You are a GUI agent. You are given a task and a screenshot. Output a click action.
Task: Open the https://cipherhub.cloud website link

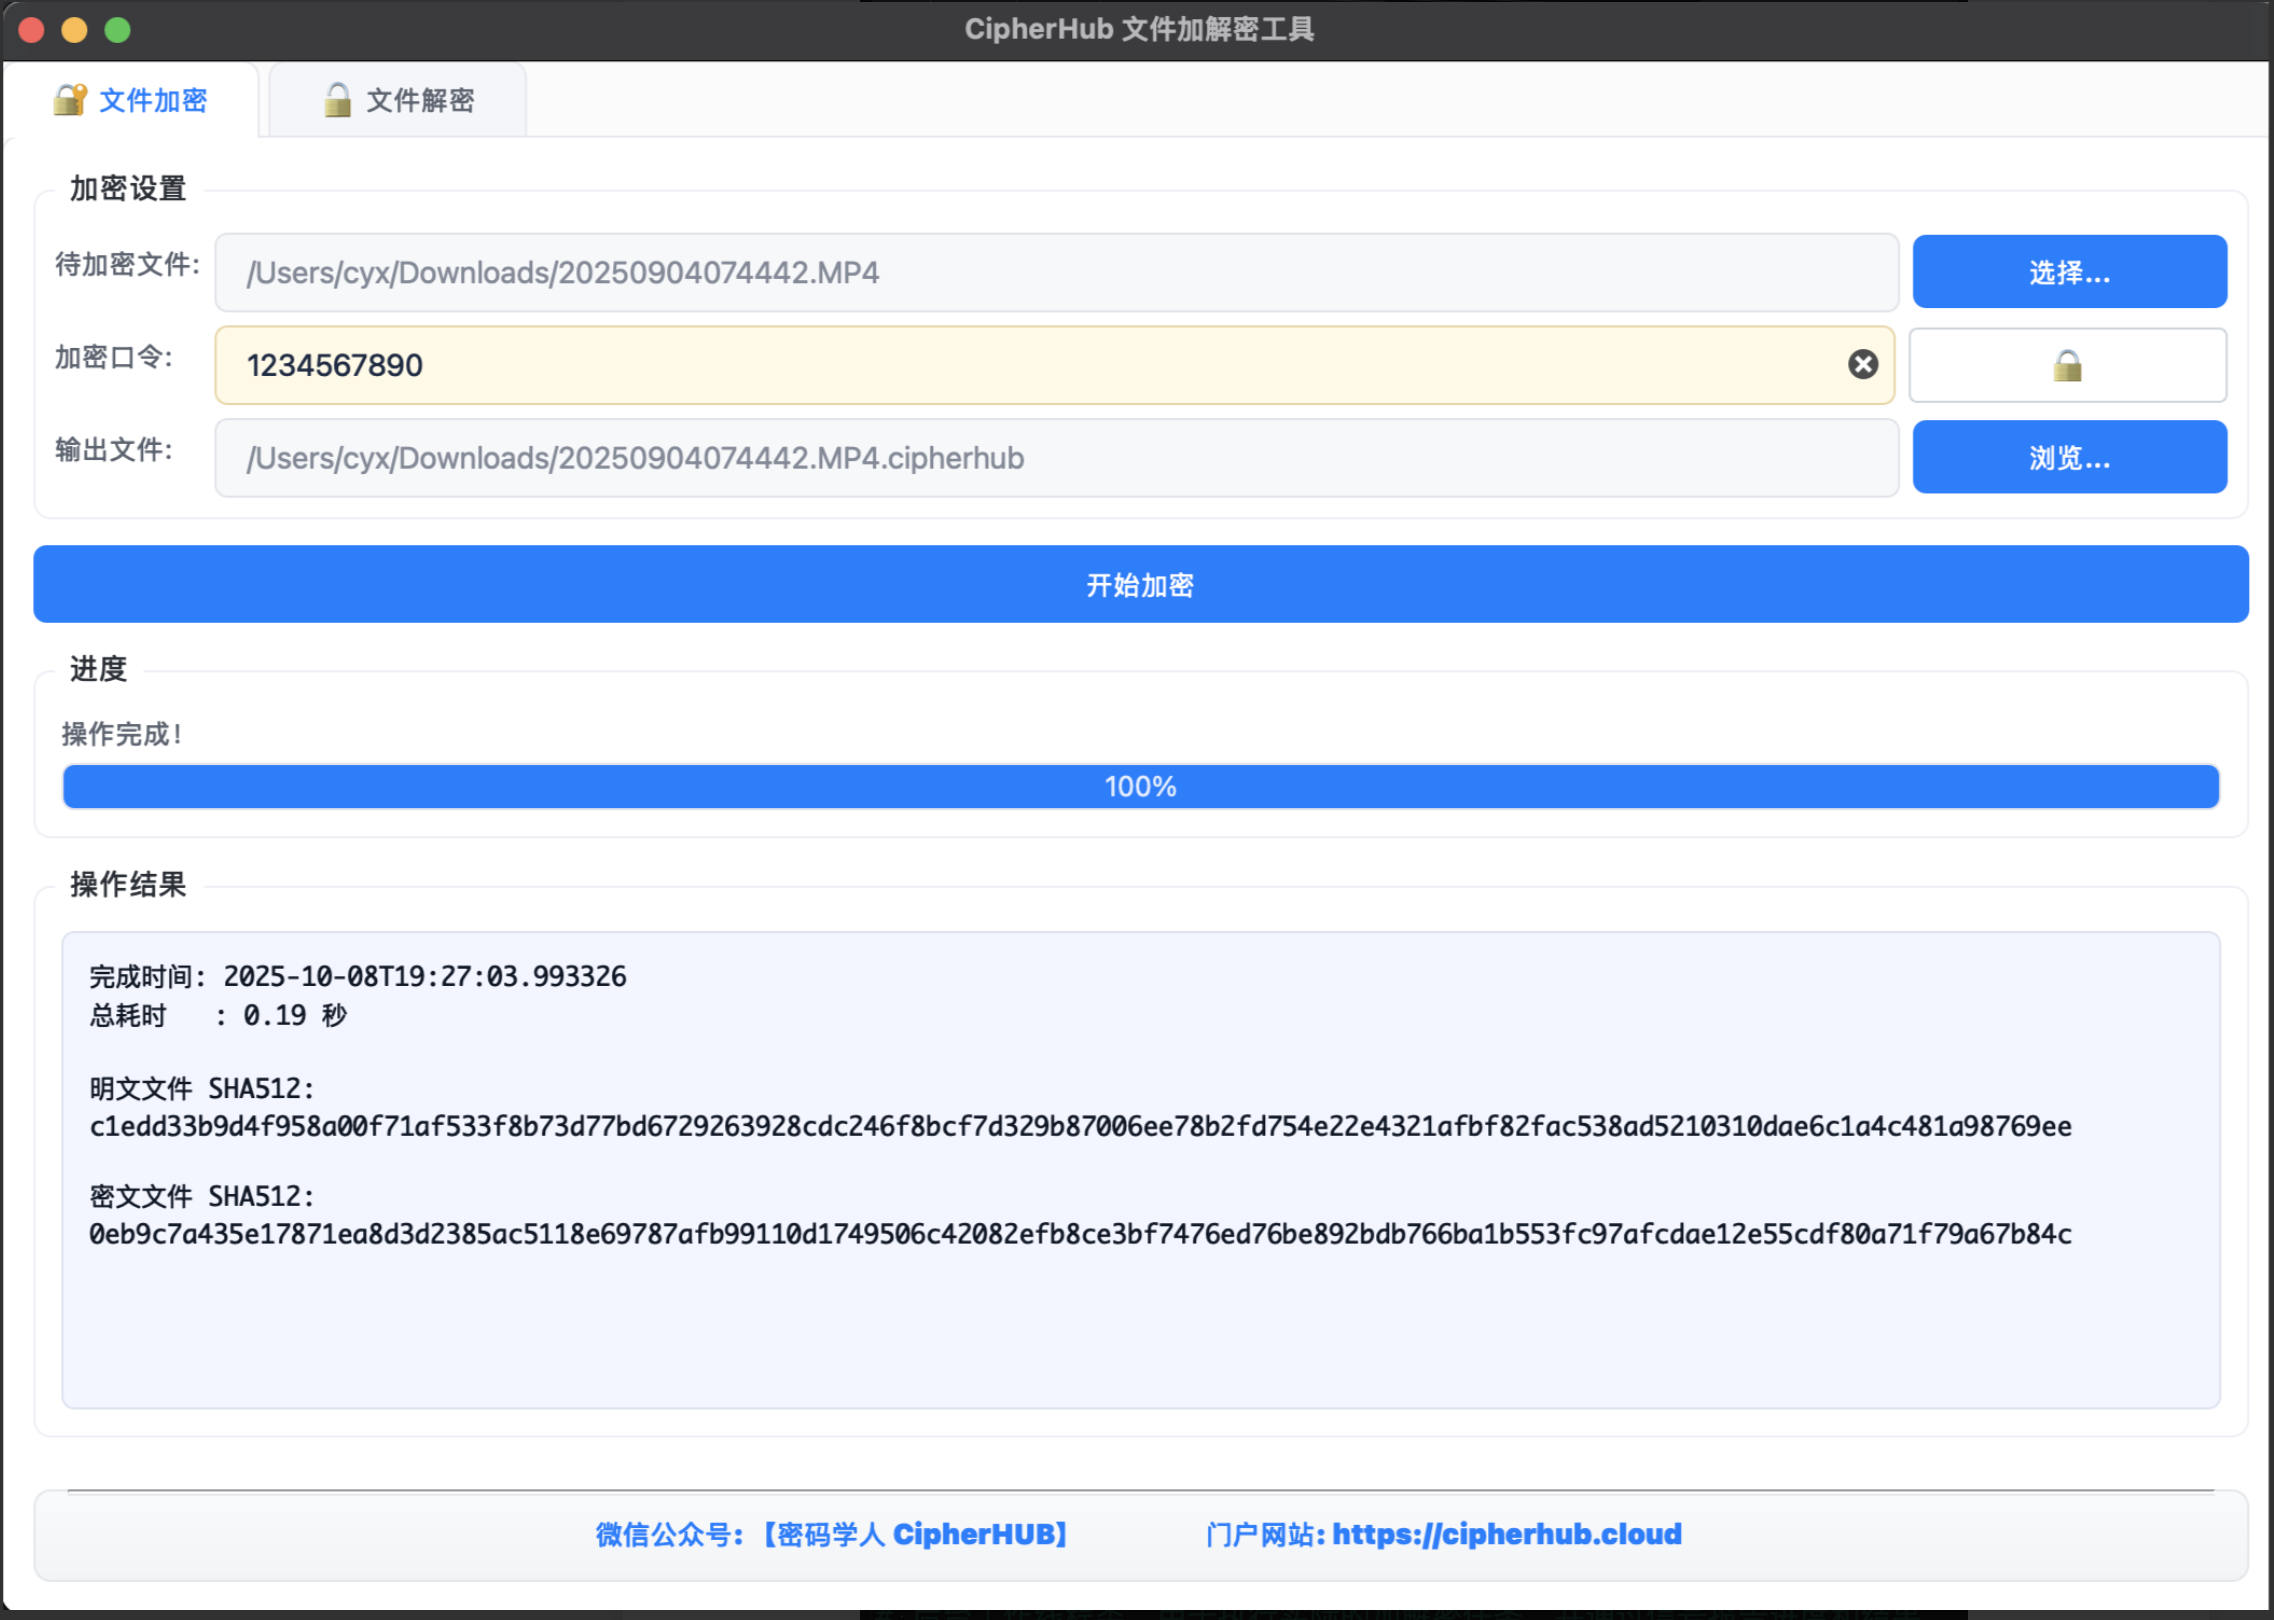1507,1533
